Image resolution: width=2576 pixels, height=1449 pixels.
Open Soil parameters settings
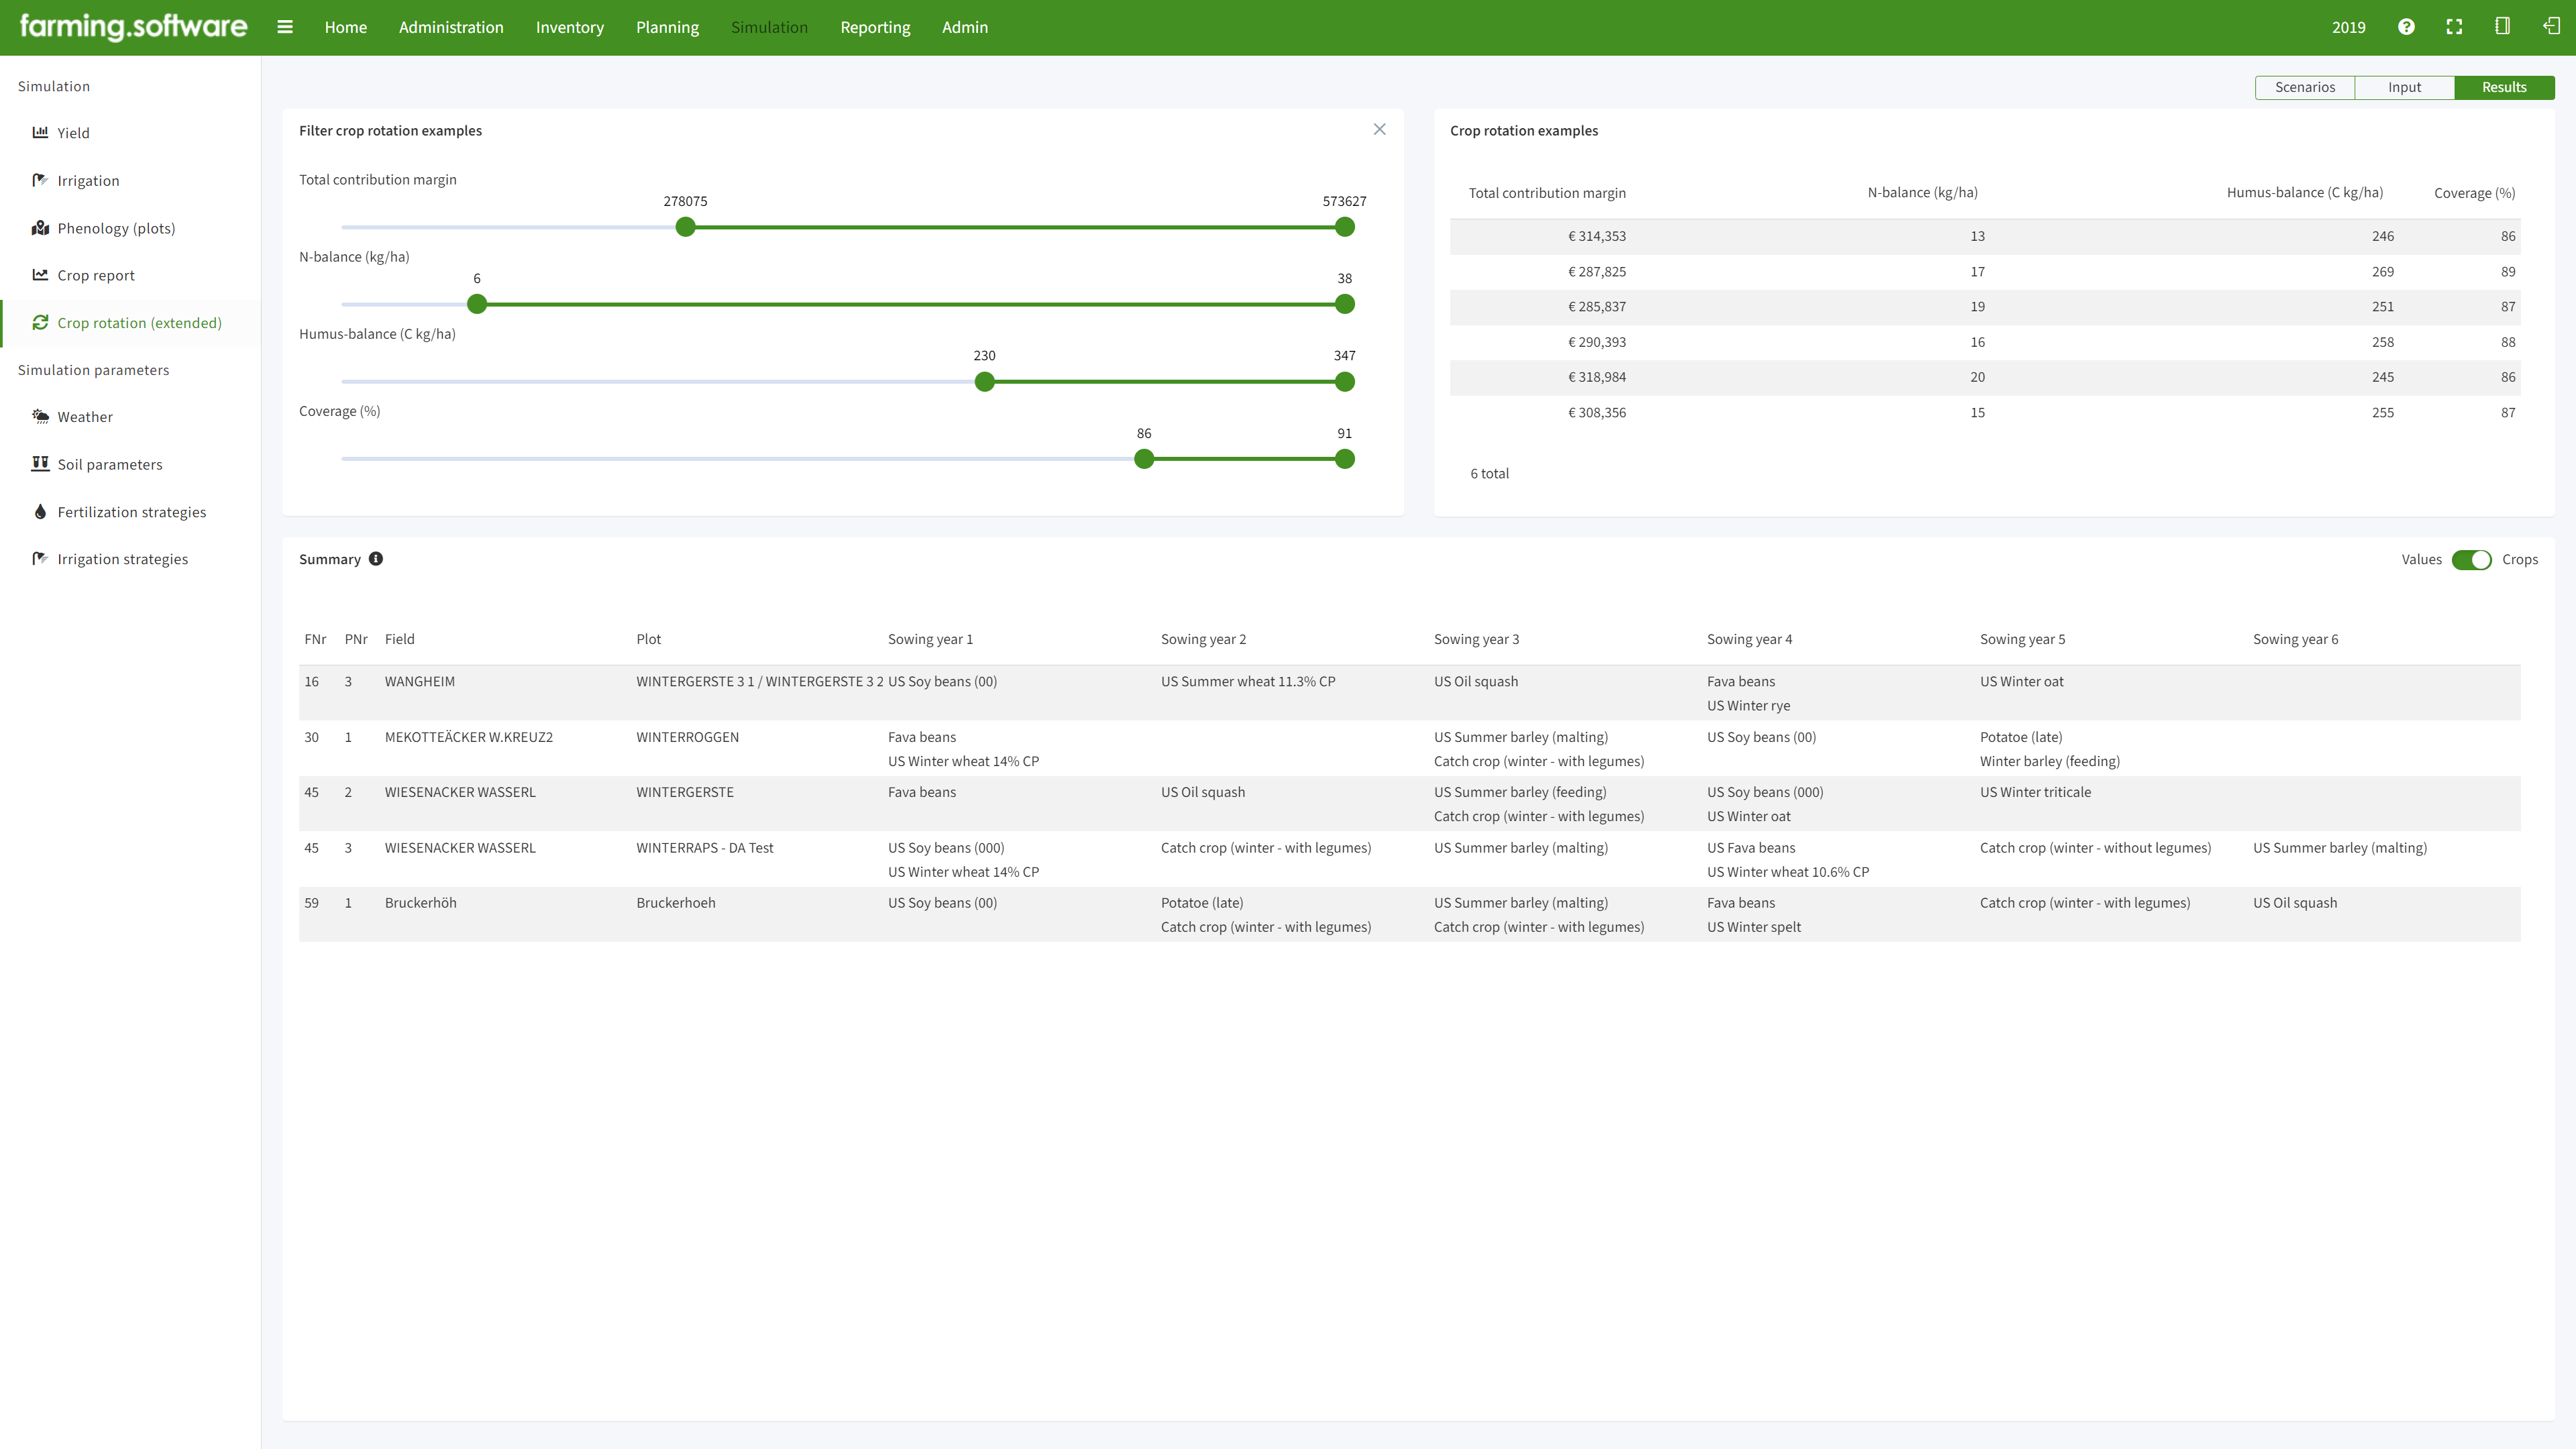[x=110, y=464]
